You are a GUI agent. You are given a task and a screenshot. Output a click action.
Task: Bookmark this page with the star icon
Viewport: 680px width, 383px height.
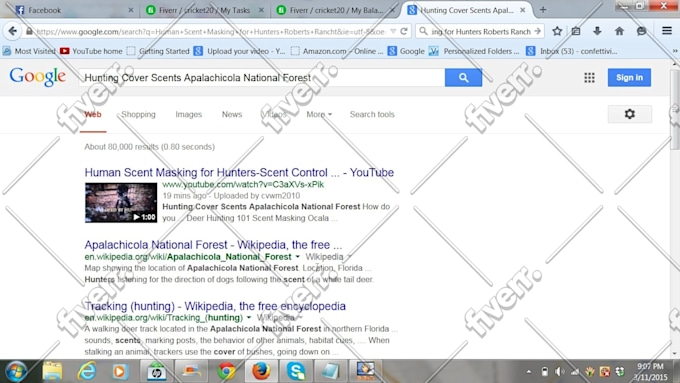click(x=557, y=31)
